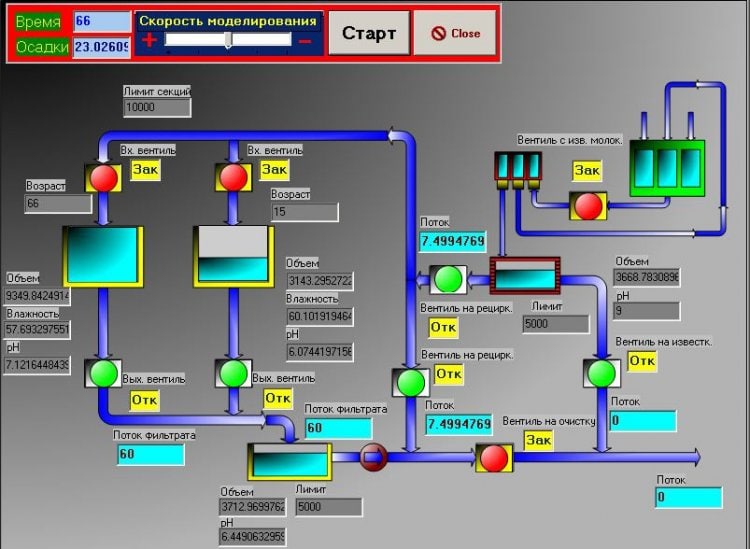Toggle the green outlet valve below the half-filled tank
The height and width of the screenshot is (549, 750).
[233, 373]
